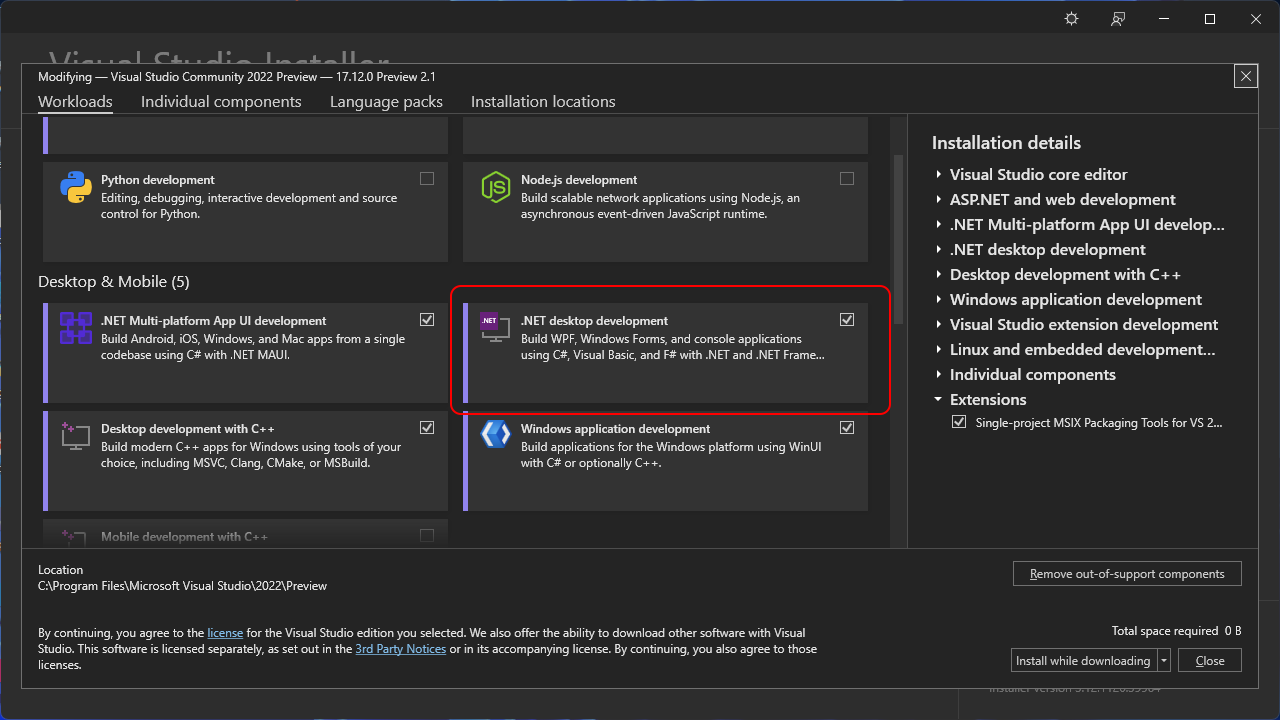
Task: Open the theme settings sun icon
Action: [1072, 19]
